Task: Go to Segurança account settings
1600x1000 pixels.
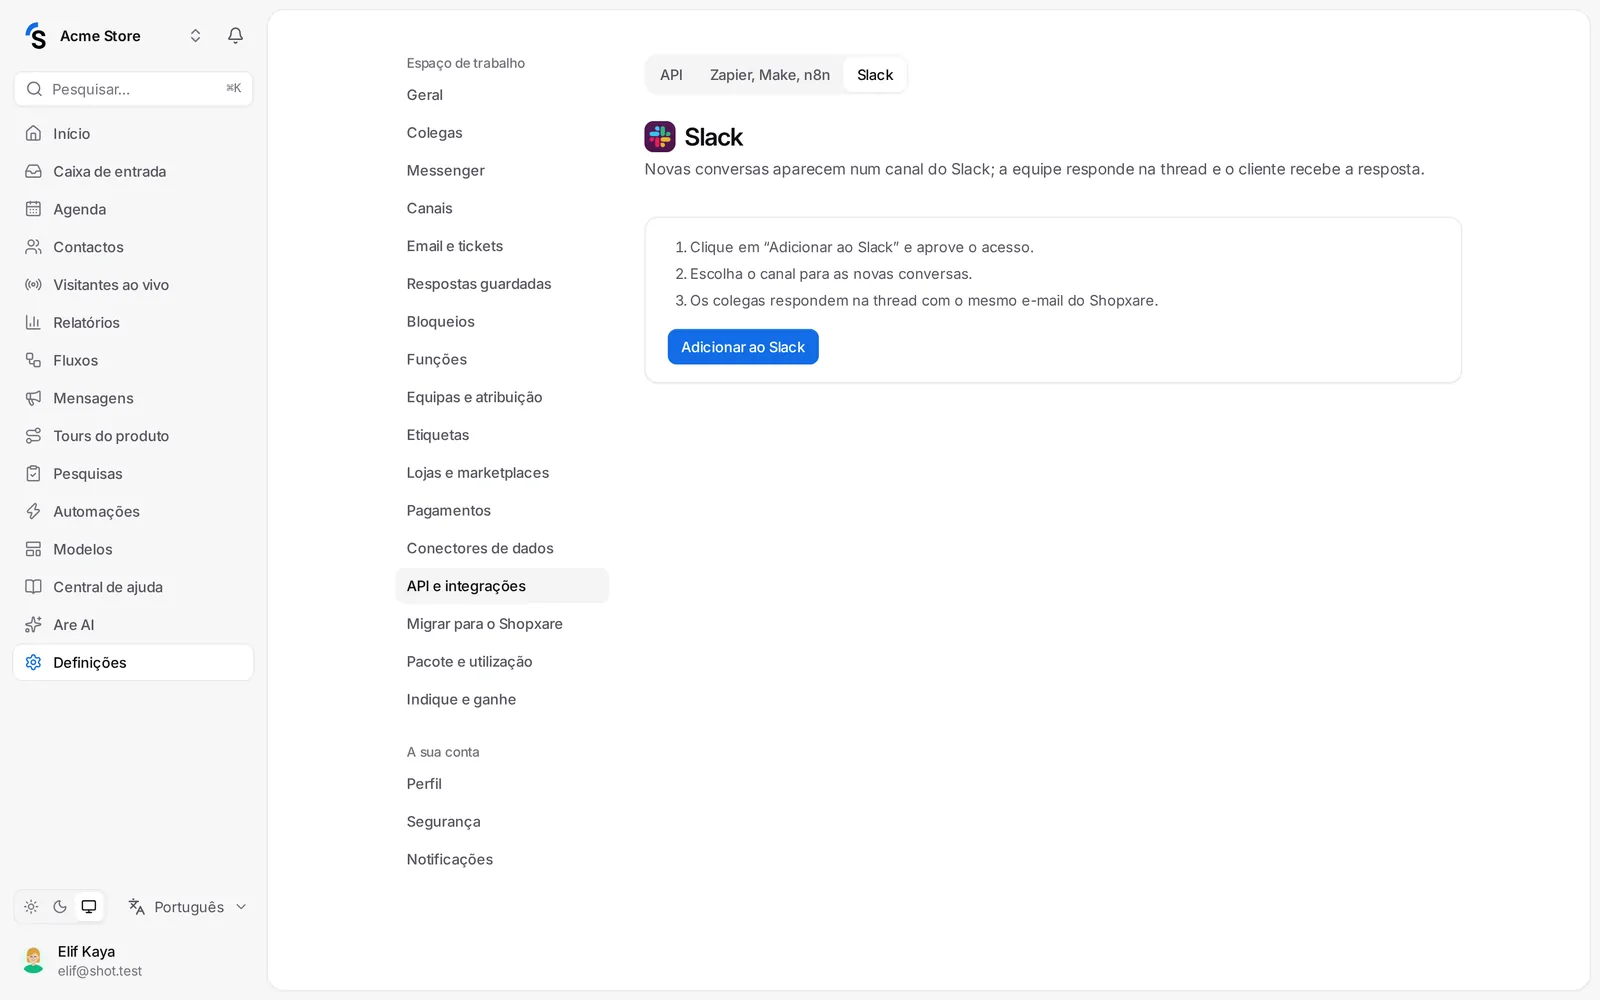Action: 502,822
